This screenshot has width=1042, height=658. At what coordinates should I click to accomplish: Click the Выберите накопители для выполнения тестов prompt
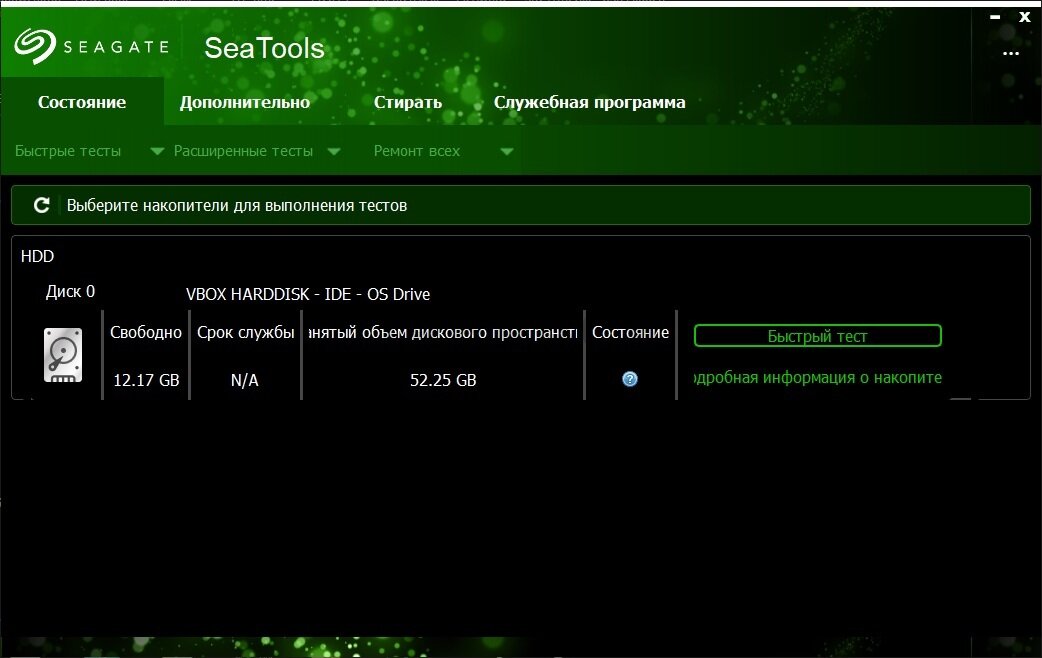[x=237, y=205]
